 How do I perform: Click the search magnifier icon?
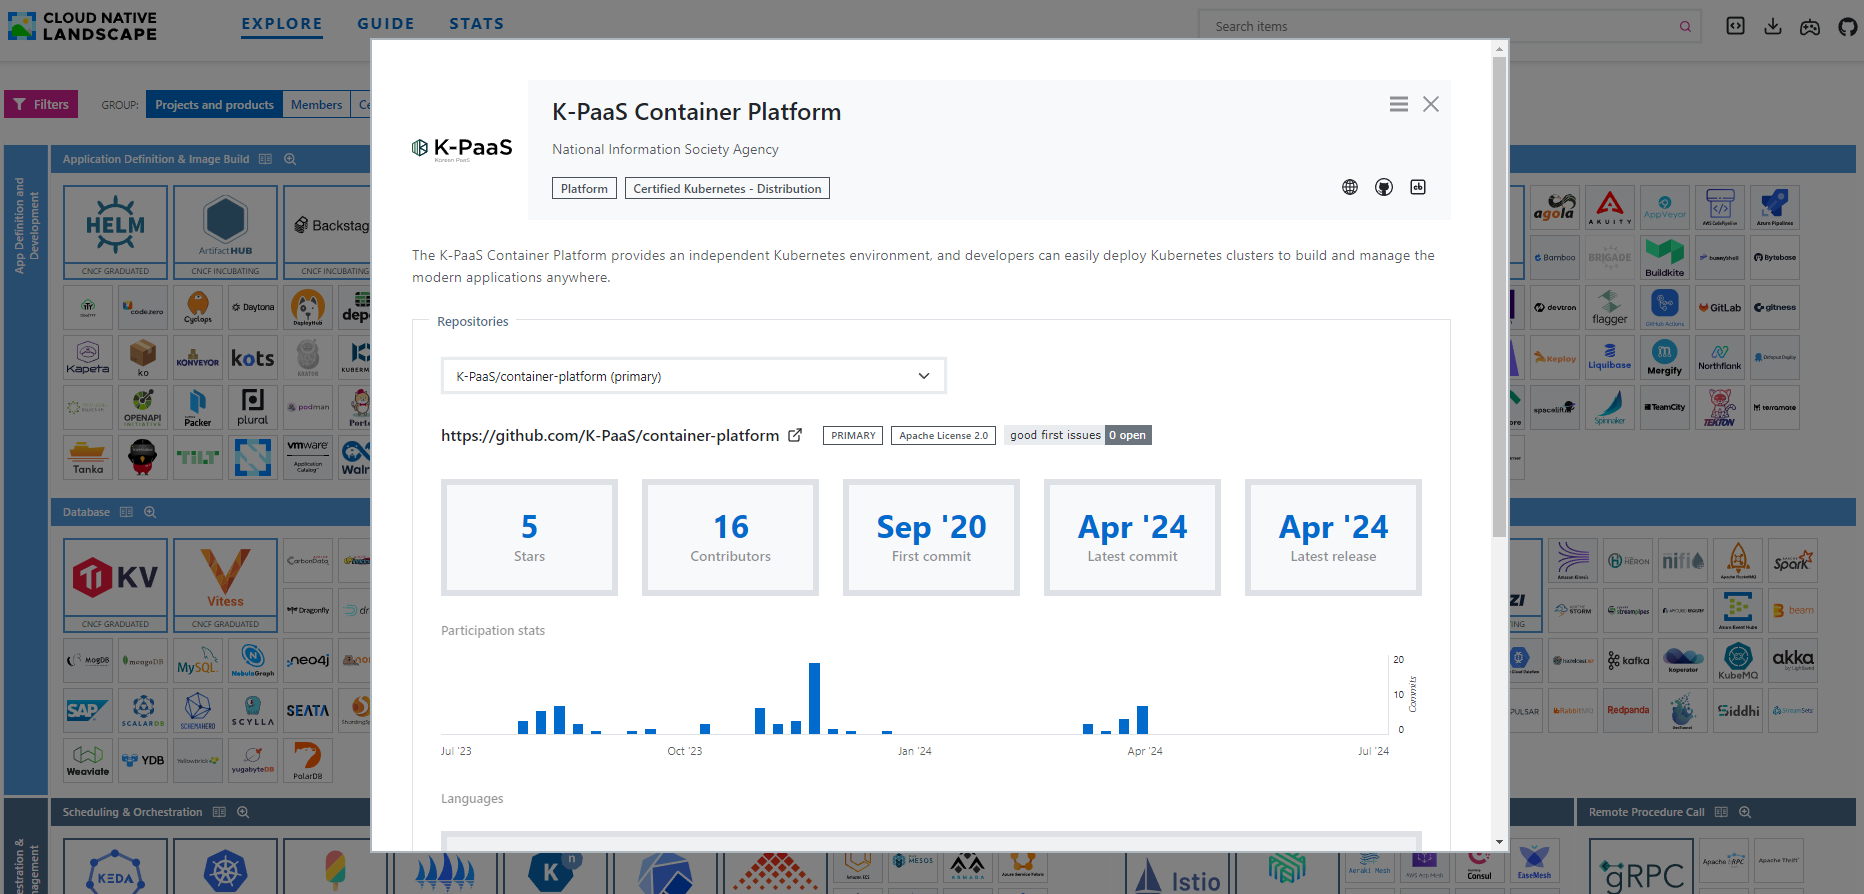(x=1685, y=26)
